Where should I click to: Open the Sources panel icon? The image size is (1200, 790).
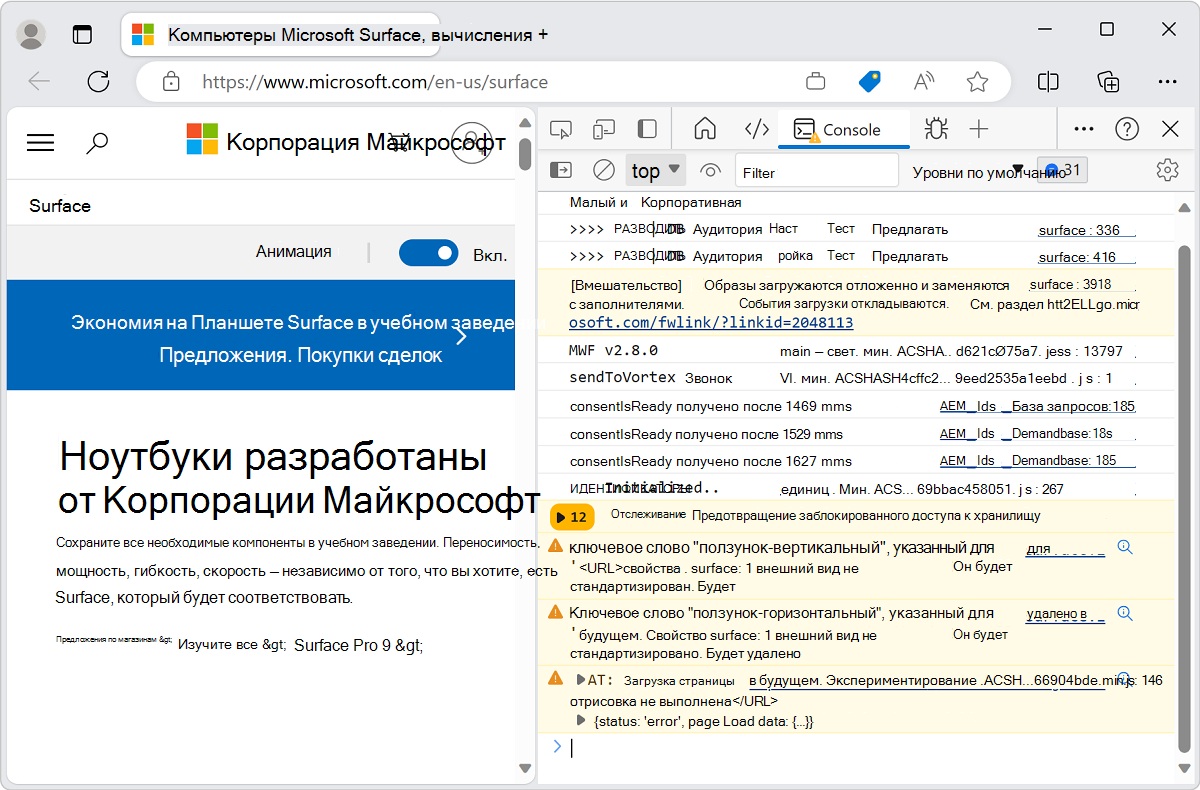pyautogui.click(x=756, y=128)
